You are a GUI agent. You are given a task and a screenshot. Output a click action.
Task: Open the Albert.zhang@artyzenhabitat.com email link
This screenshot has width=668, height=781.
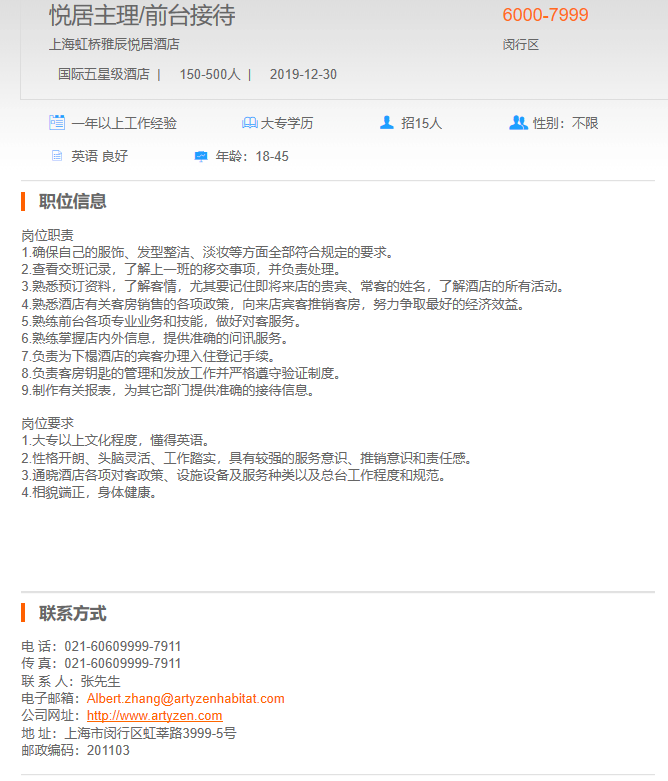point(185,699)
